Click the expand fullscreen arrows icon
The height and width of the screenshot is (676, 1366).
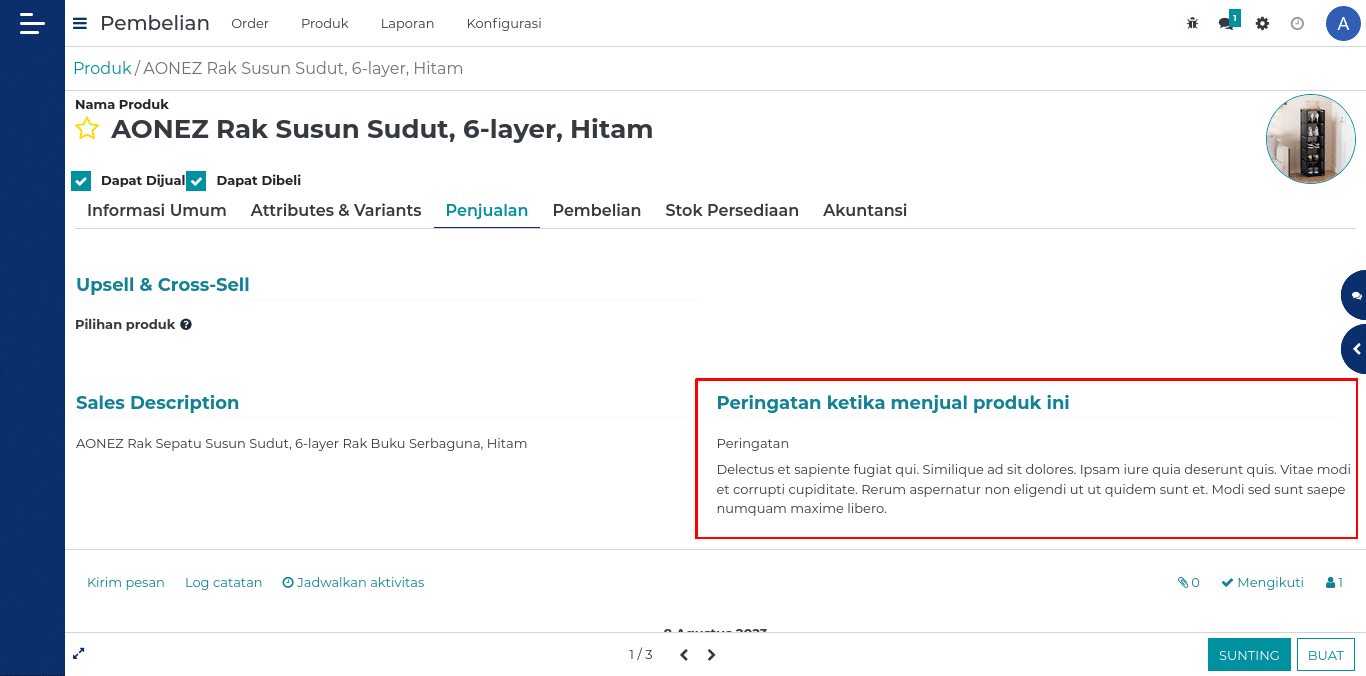click(79, 654)
